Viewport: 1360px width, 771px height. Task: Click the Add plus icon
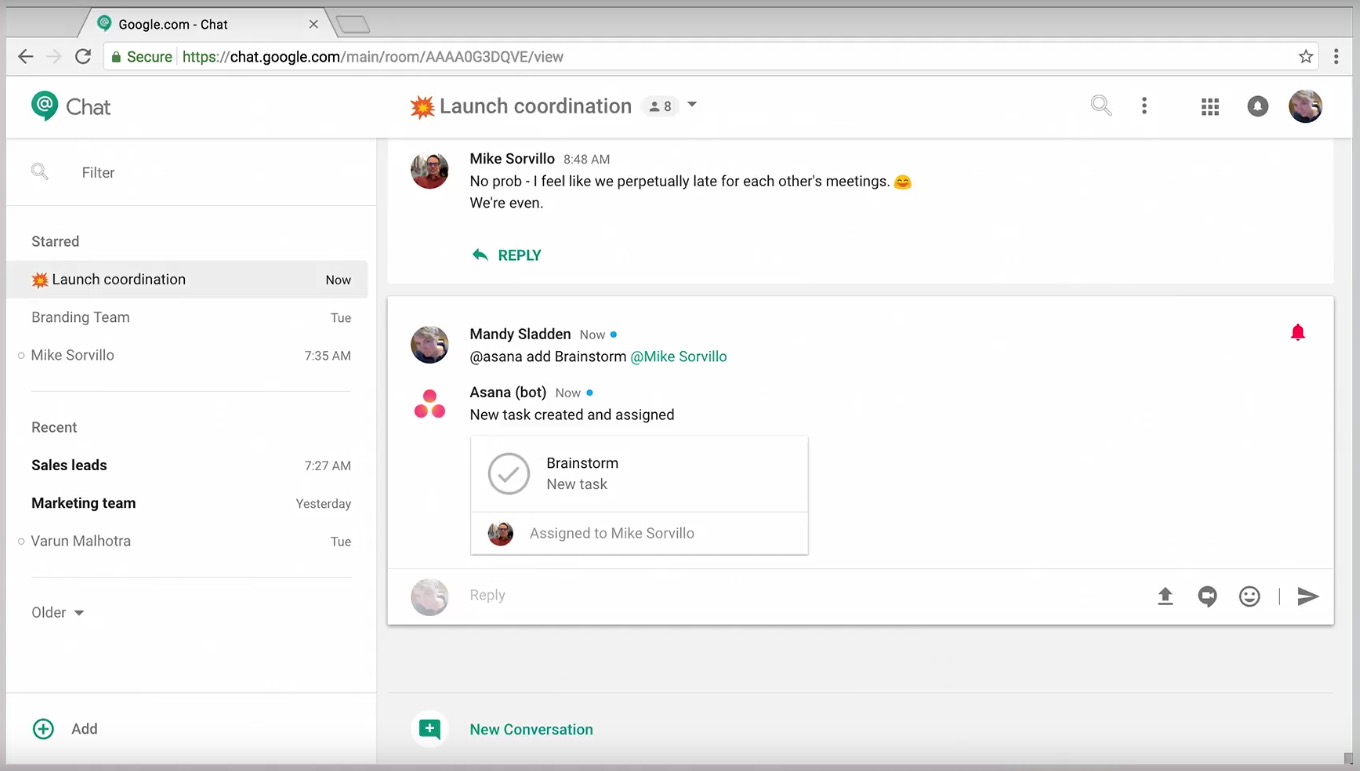point(43,729)
